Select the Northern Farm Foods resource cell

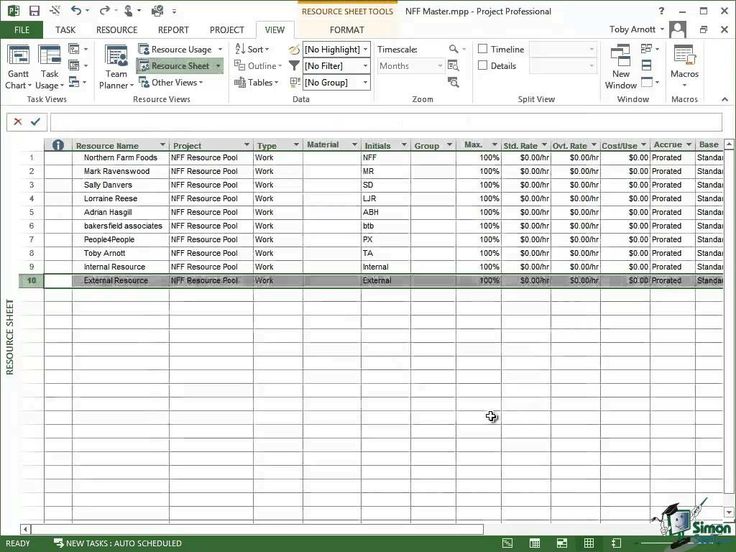point(121,158)
